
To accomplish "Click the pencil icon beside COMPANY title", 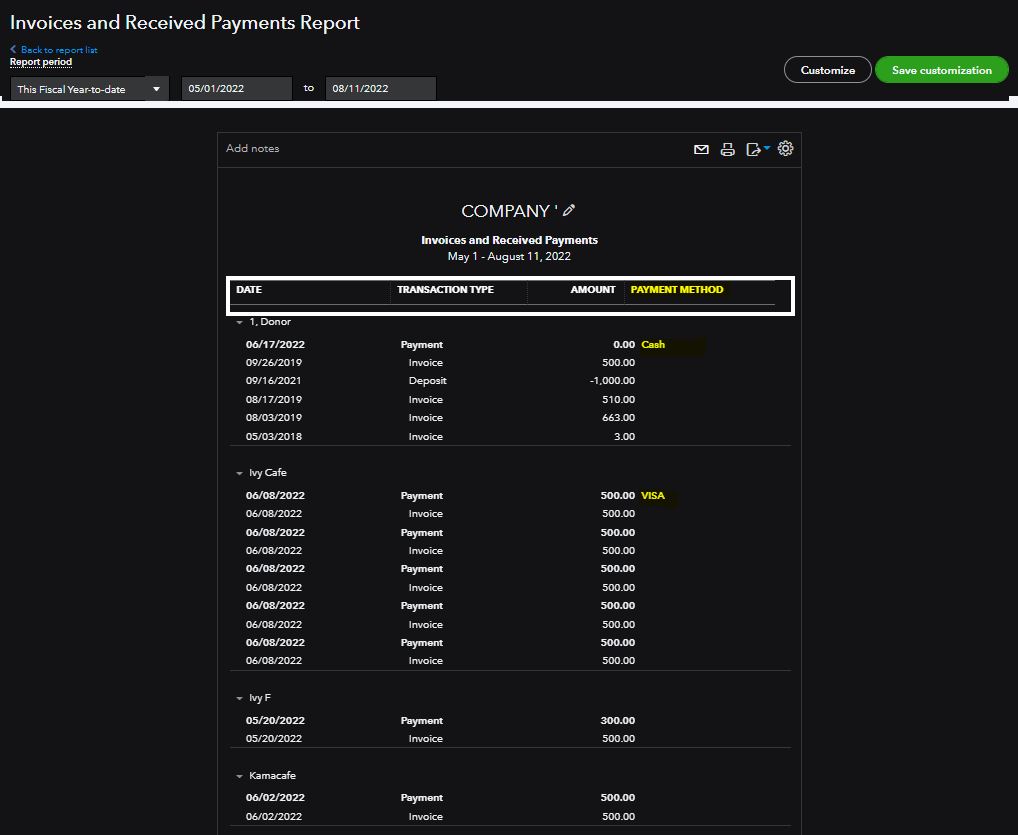I will coord(569,210).
